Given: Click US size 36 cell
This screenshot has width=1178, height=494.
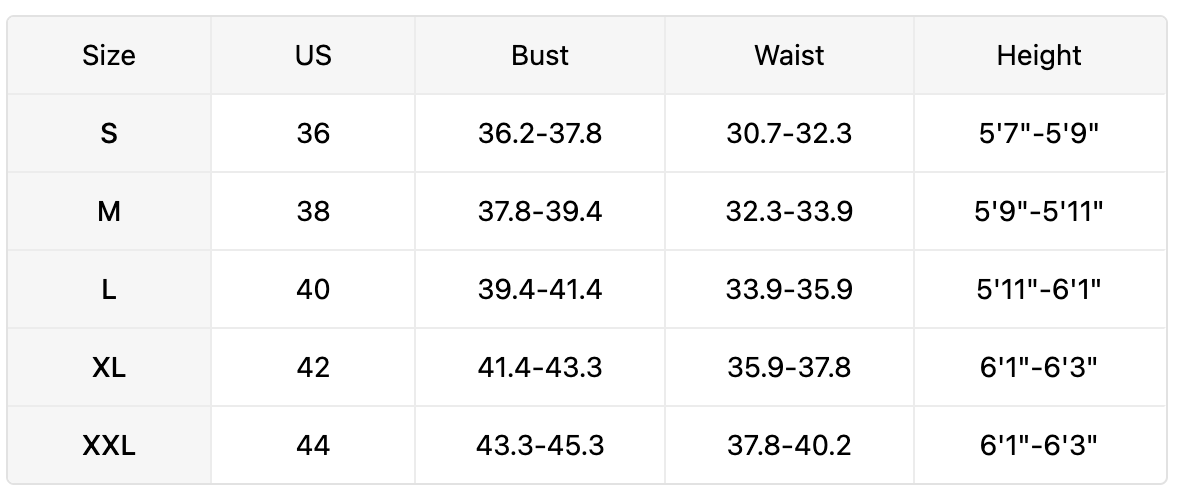Looking at the screenshot, I should click(313, 134).
